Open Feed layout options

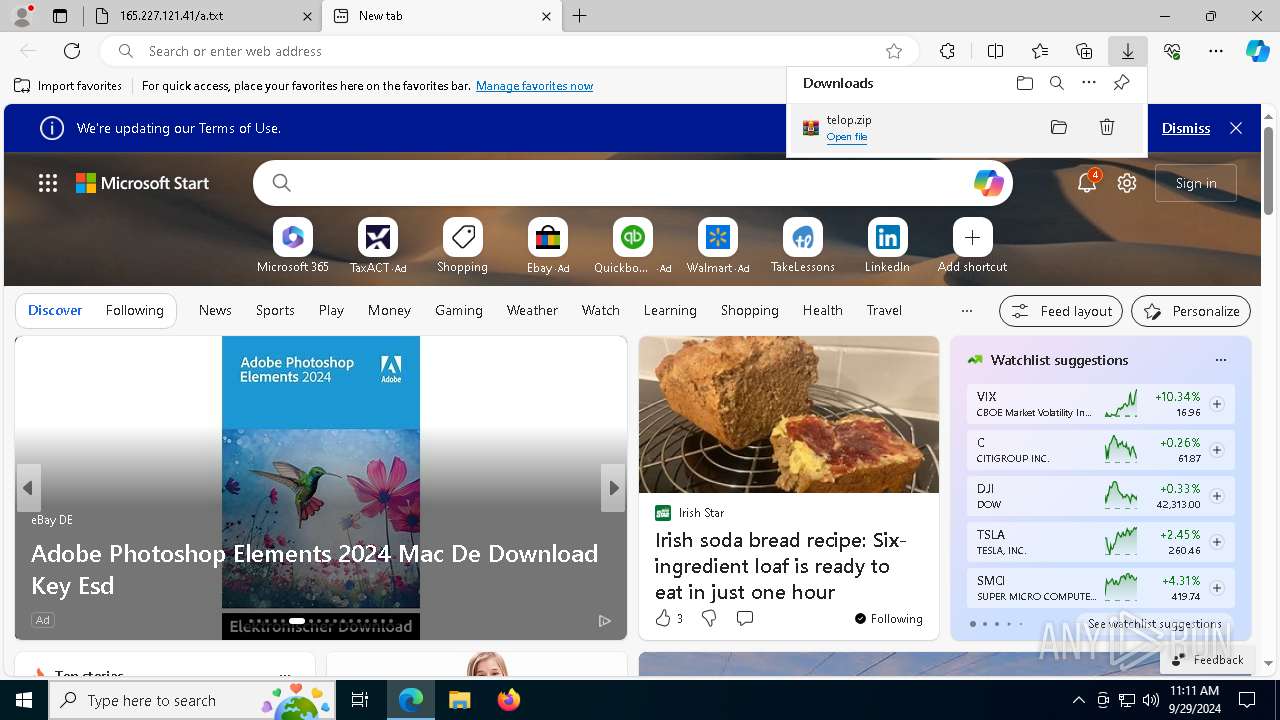tap(1061, 311)
